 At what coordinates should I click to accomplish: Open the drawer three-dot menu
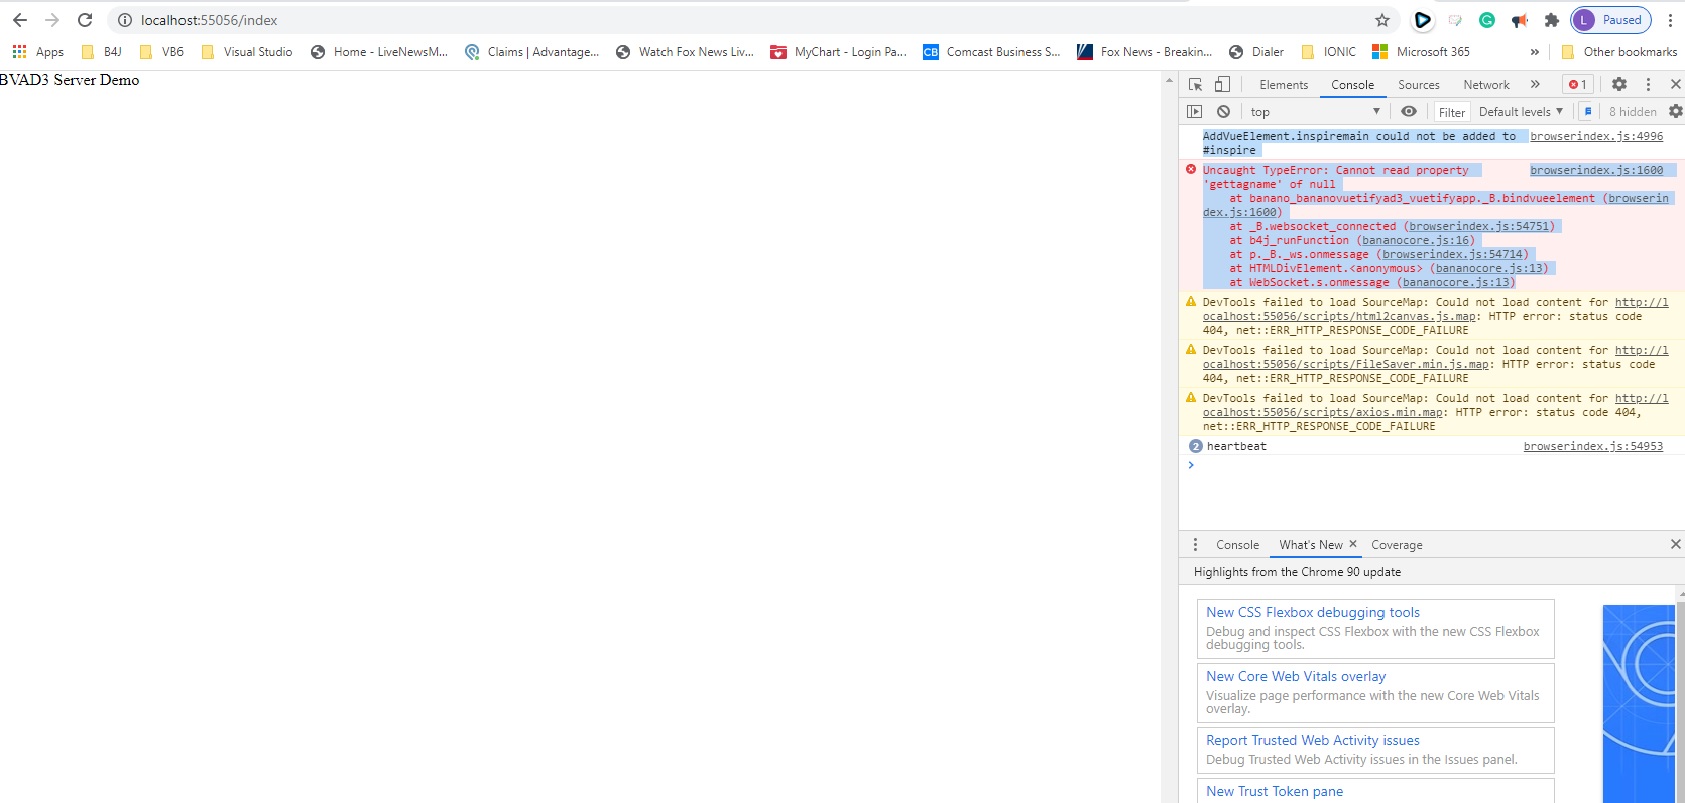1195,545
